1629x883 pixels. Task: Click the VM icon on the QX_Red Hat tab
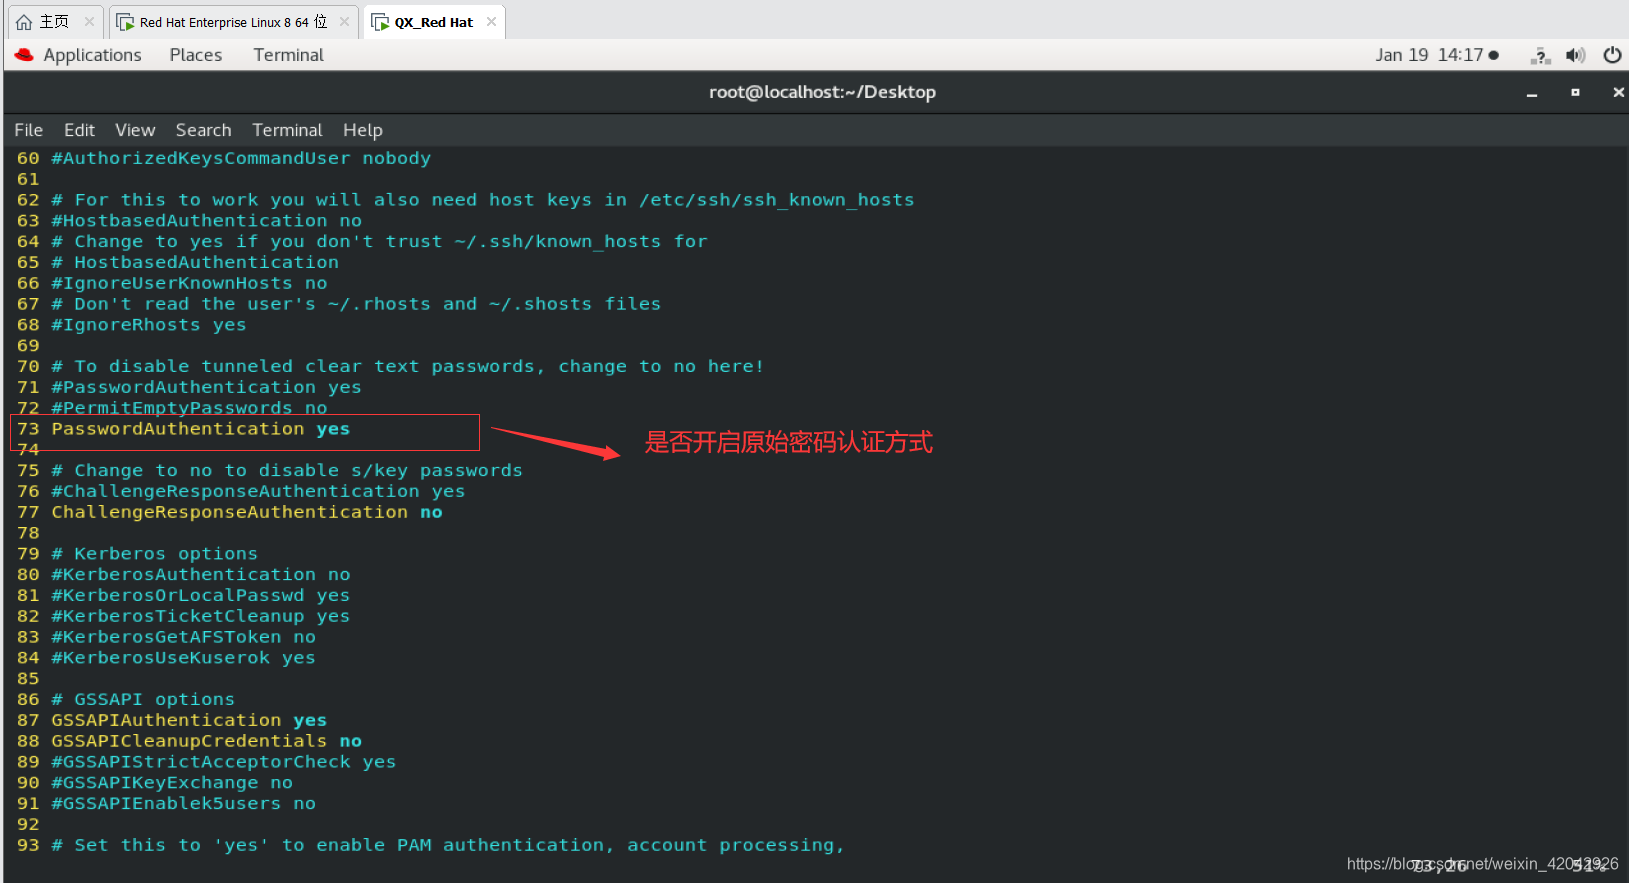(x=380, y=22)
